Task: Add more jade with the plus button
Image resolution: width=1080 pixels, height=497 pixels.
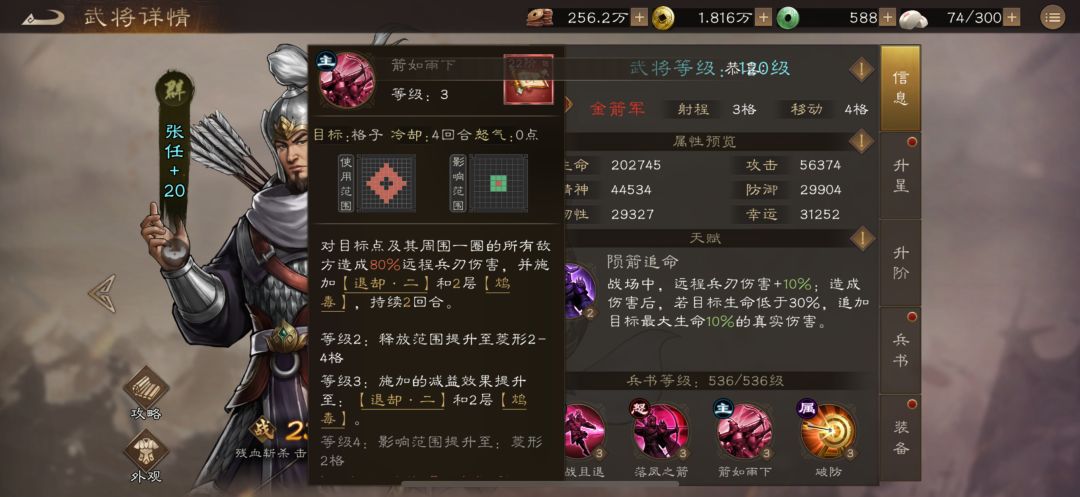Action: 888,18
